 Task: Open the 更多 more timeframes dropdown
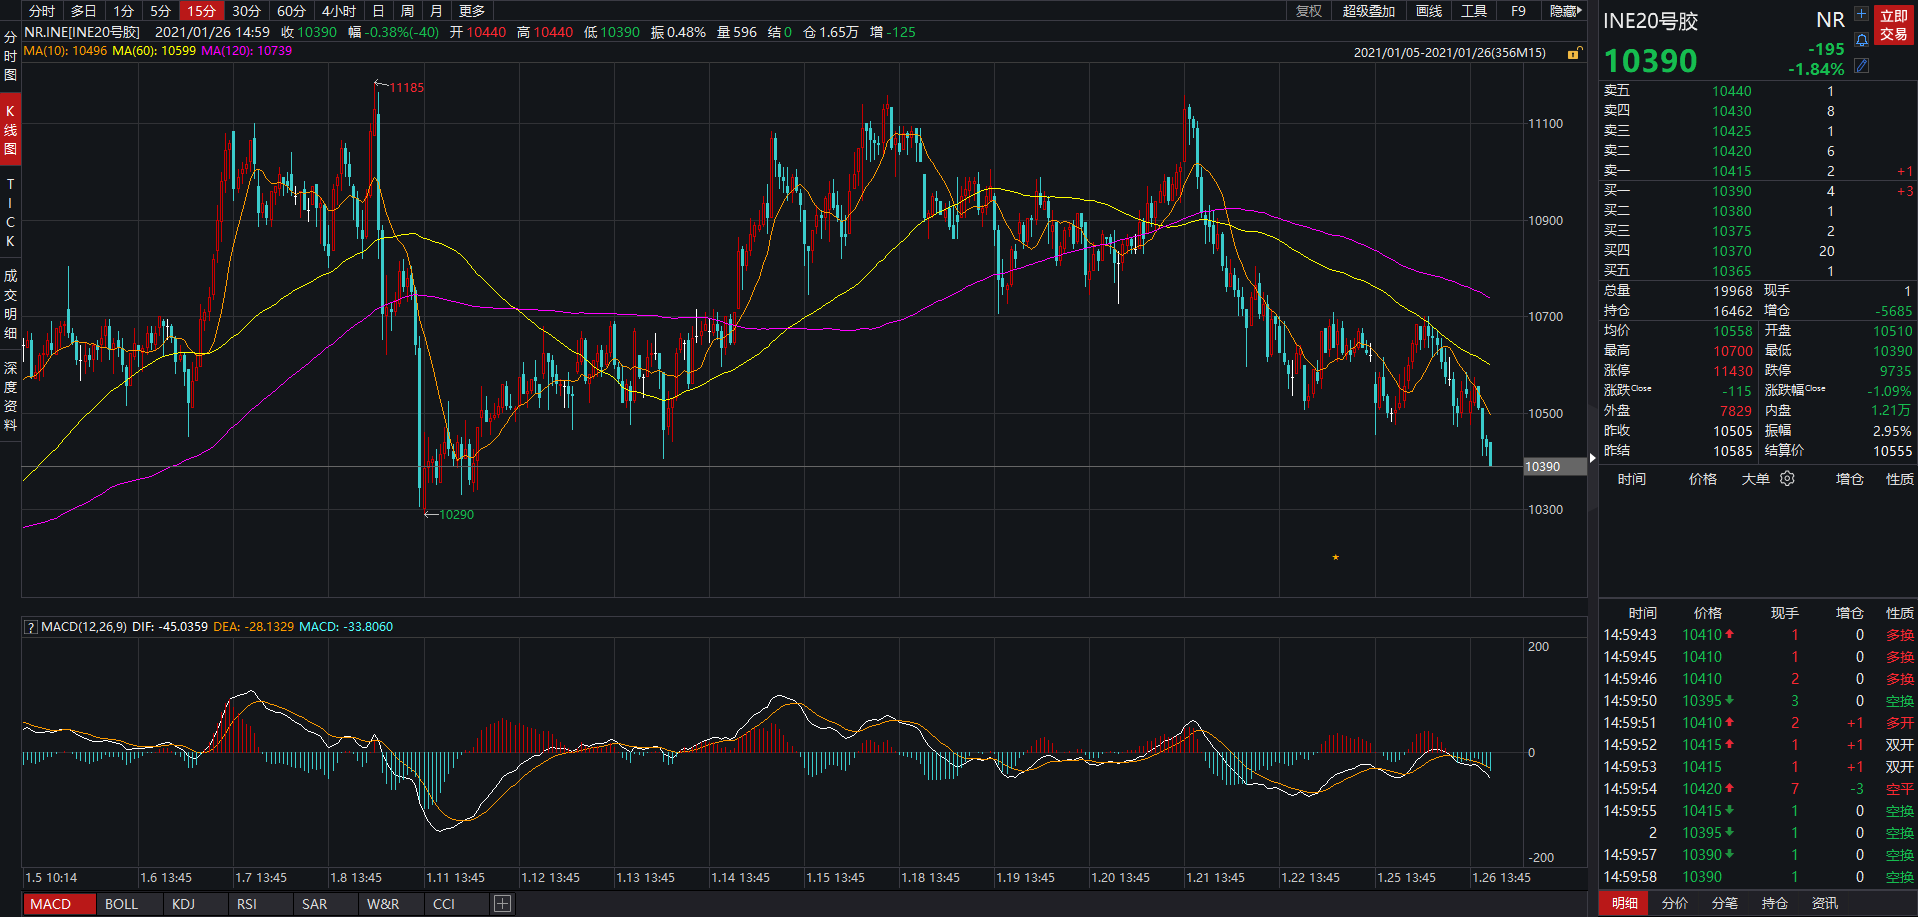[472, 11]
